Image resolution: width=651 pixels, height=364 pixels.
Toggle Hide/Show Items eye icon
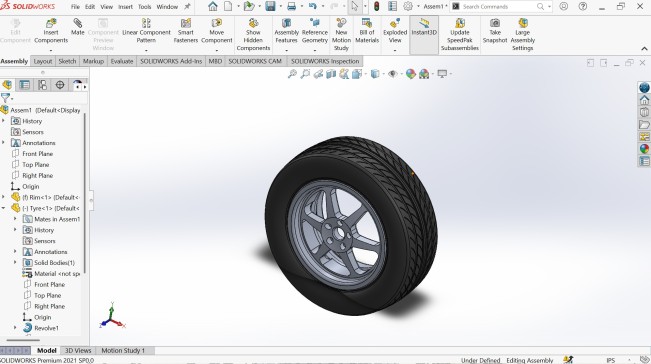[392, 74]
